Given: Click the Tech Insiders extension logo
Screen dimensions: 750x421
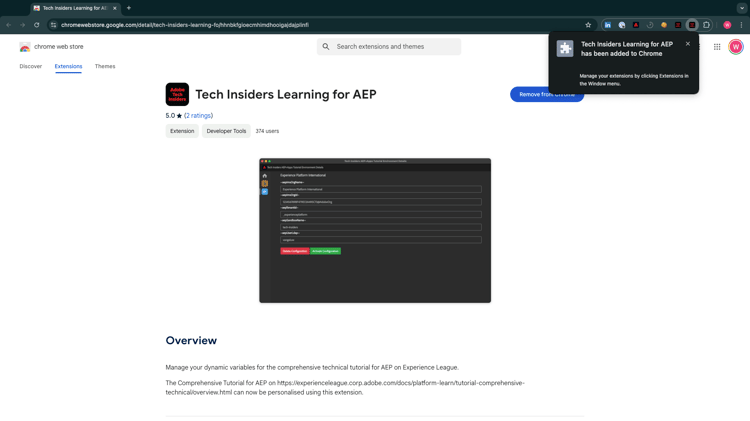Looking at the screenshot, I should tap(177, 94).
